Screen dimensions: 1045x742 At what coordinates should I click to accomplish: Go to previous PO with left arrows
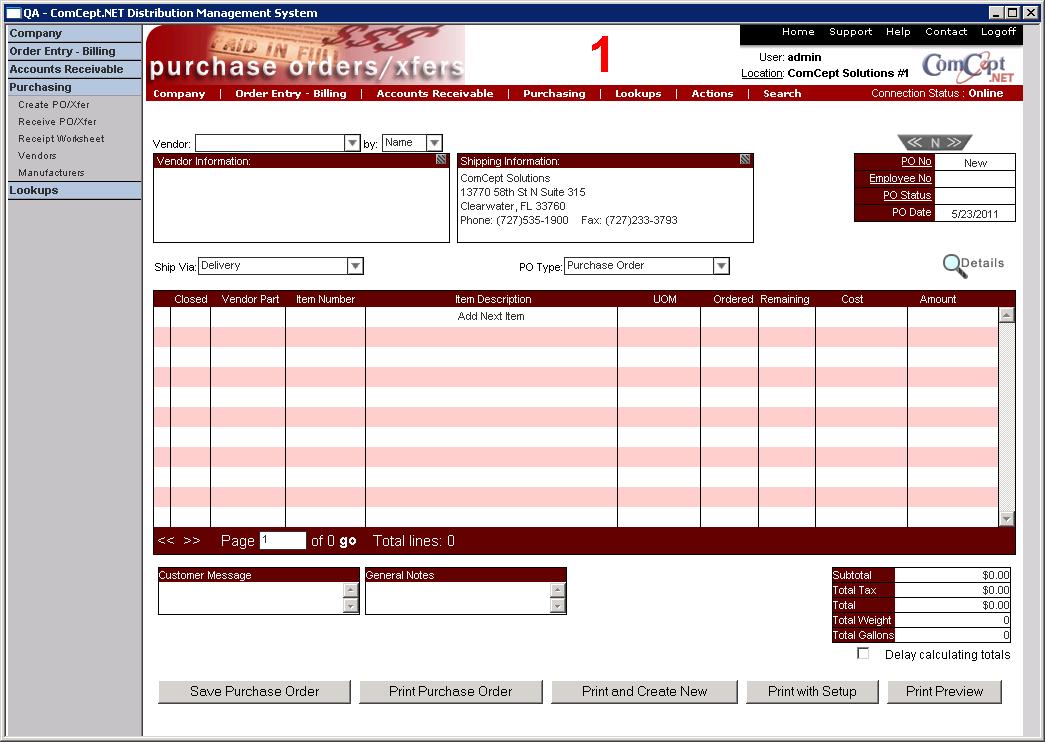point(912,143)
